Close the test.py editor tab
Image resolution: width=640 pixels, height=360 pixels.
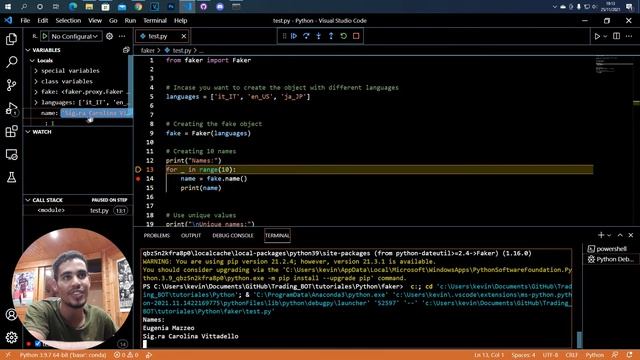[184, 36]
